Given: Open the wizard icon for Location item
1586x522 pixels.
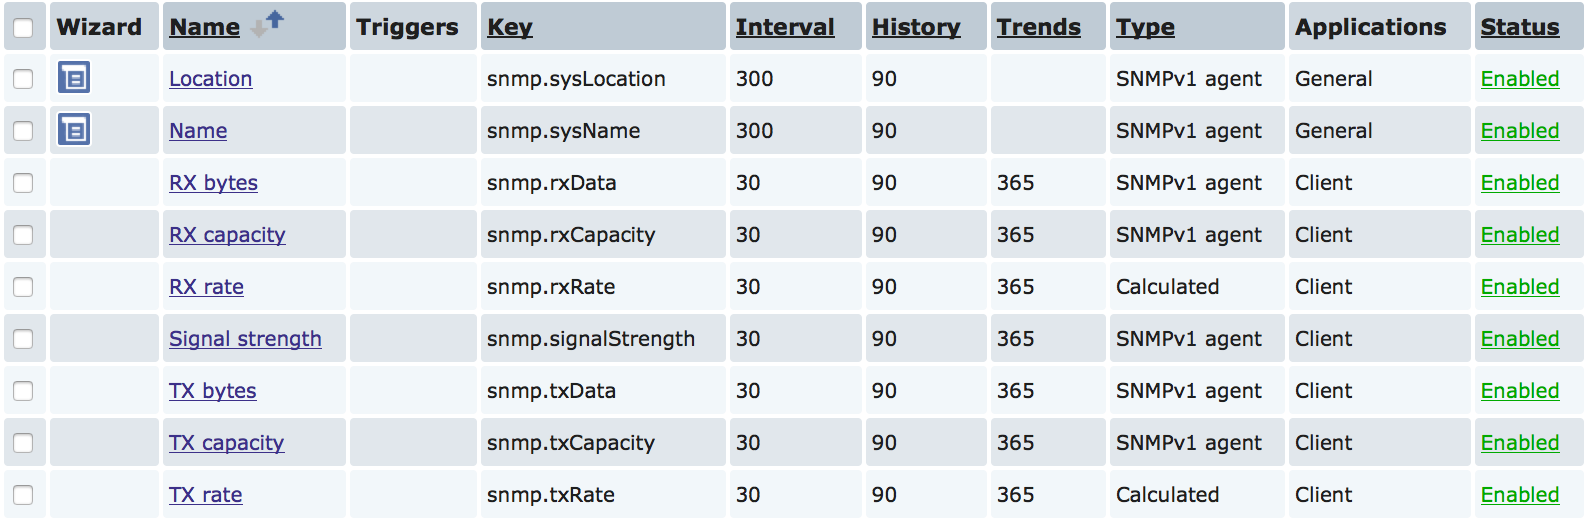Looking at the screenshot, I should click(74, 77).
